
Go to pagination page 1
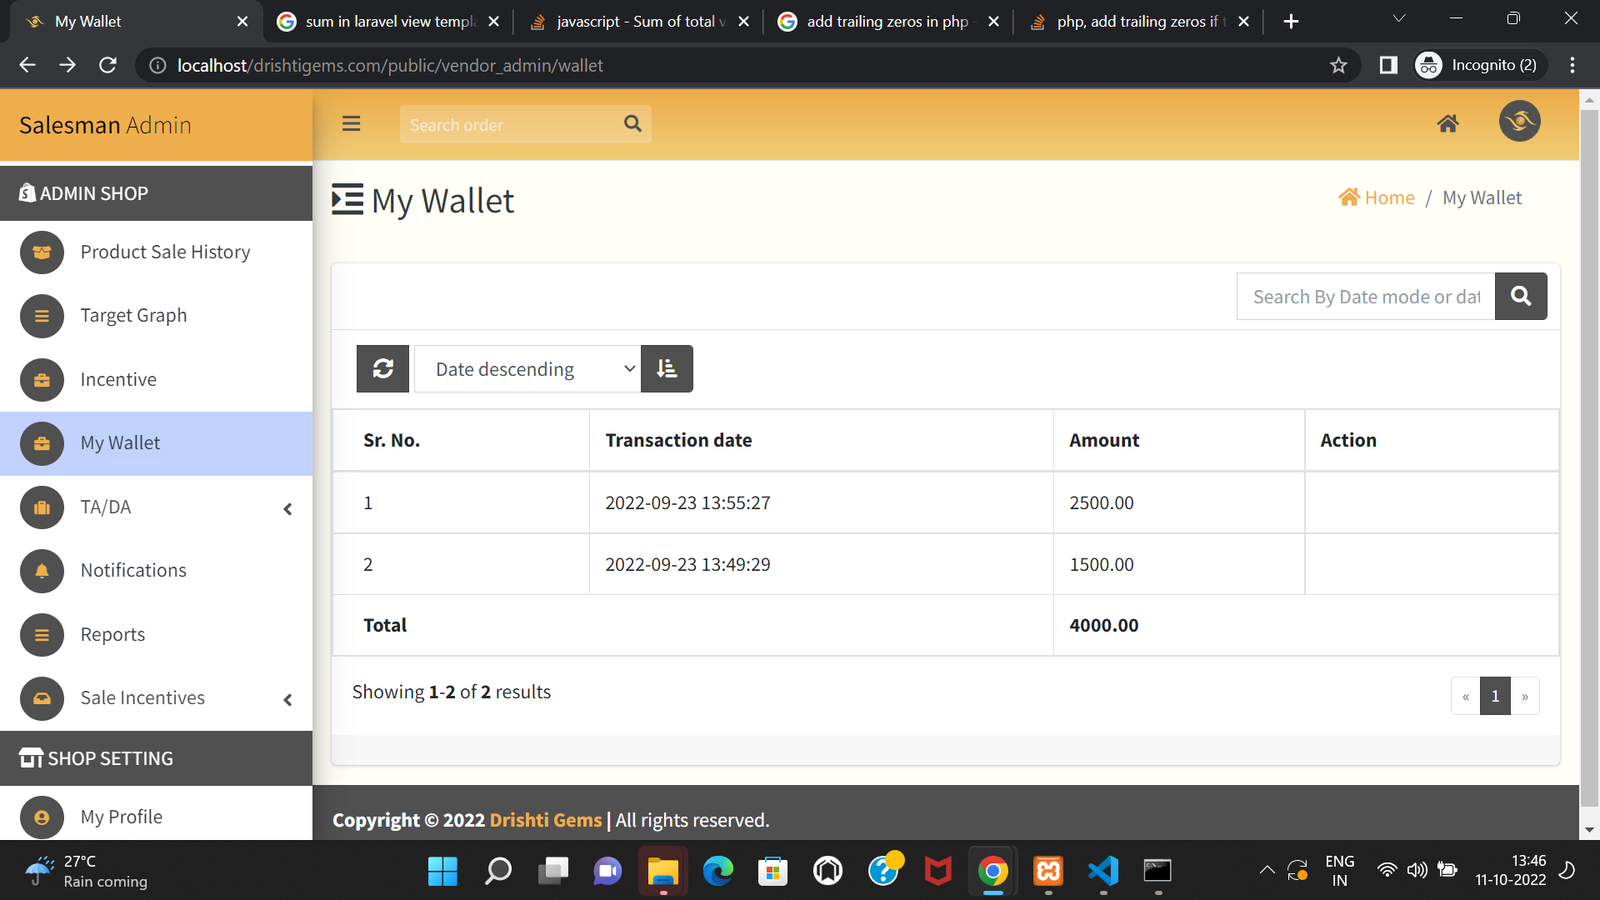click(x=1495, y=696)
